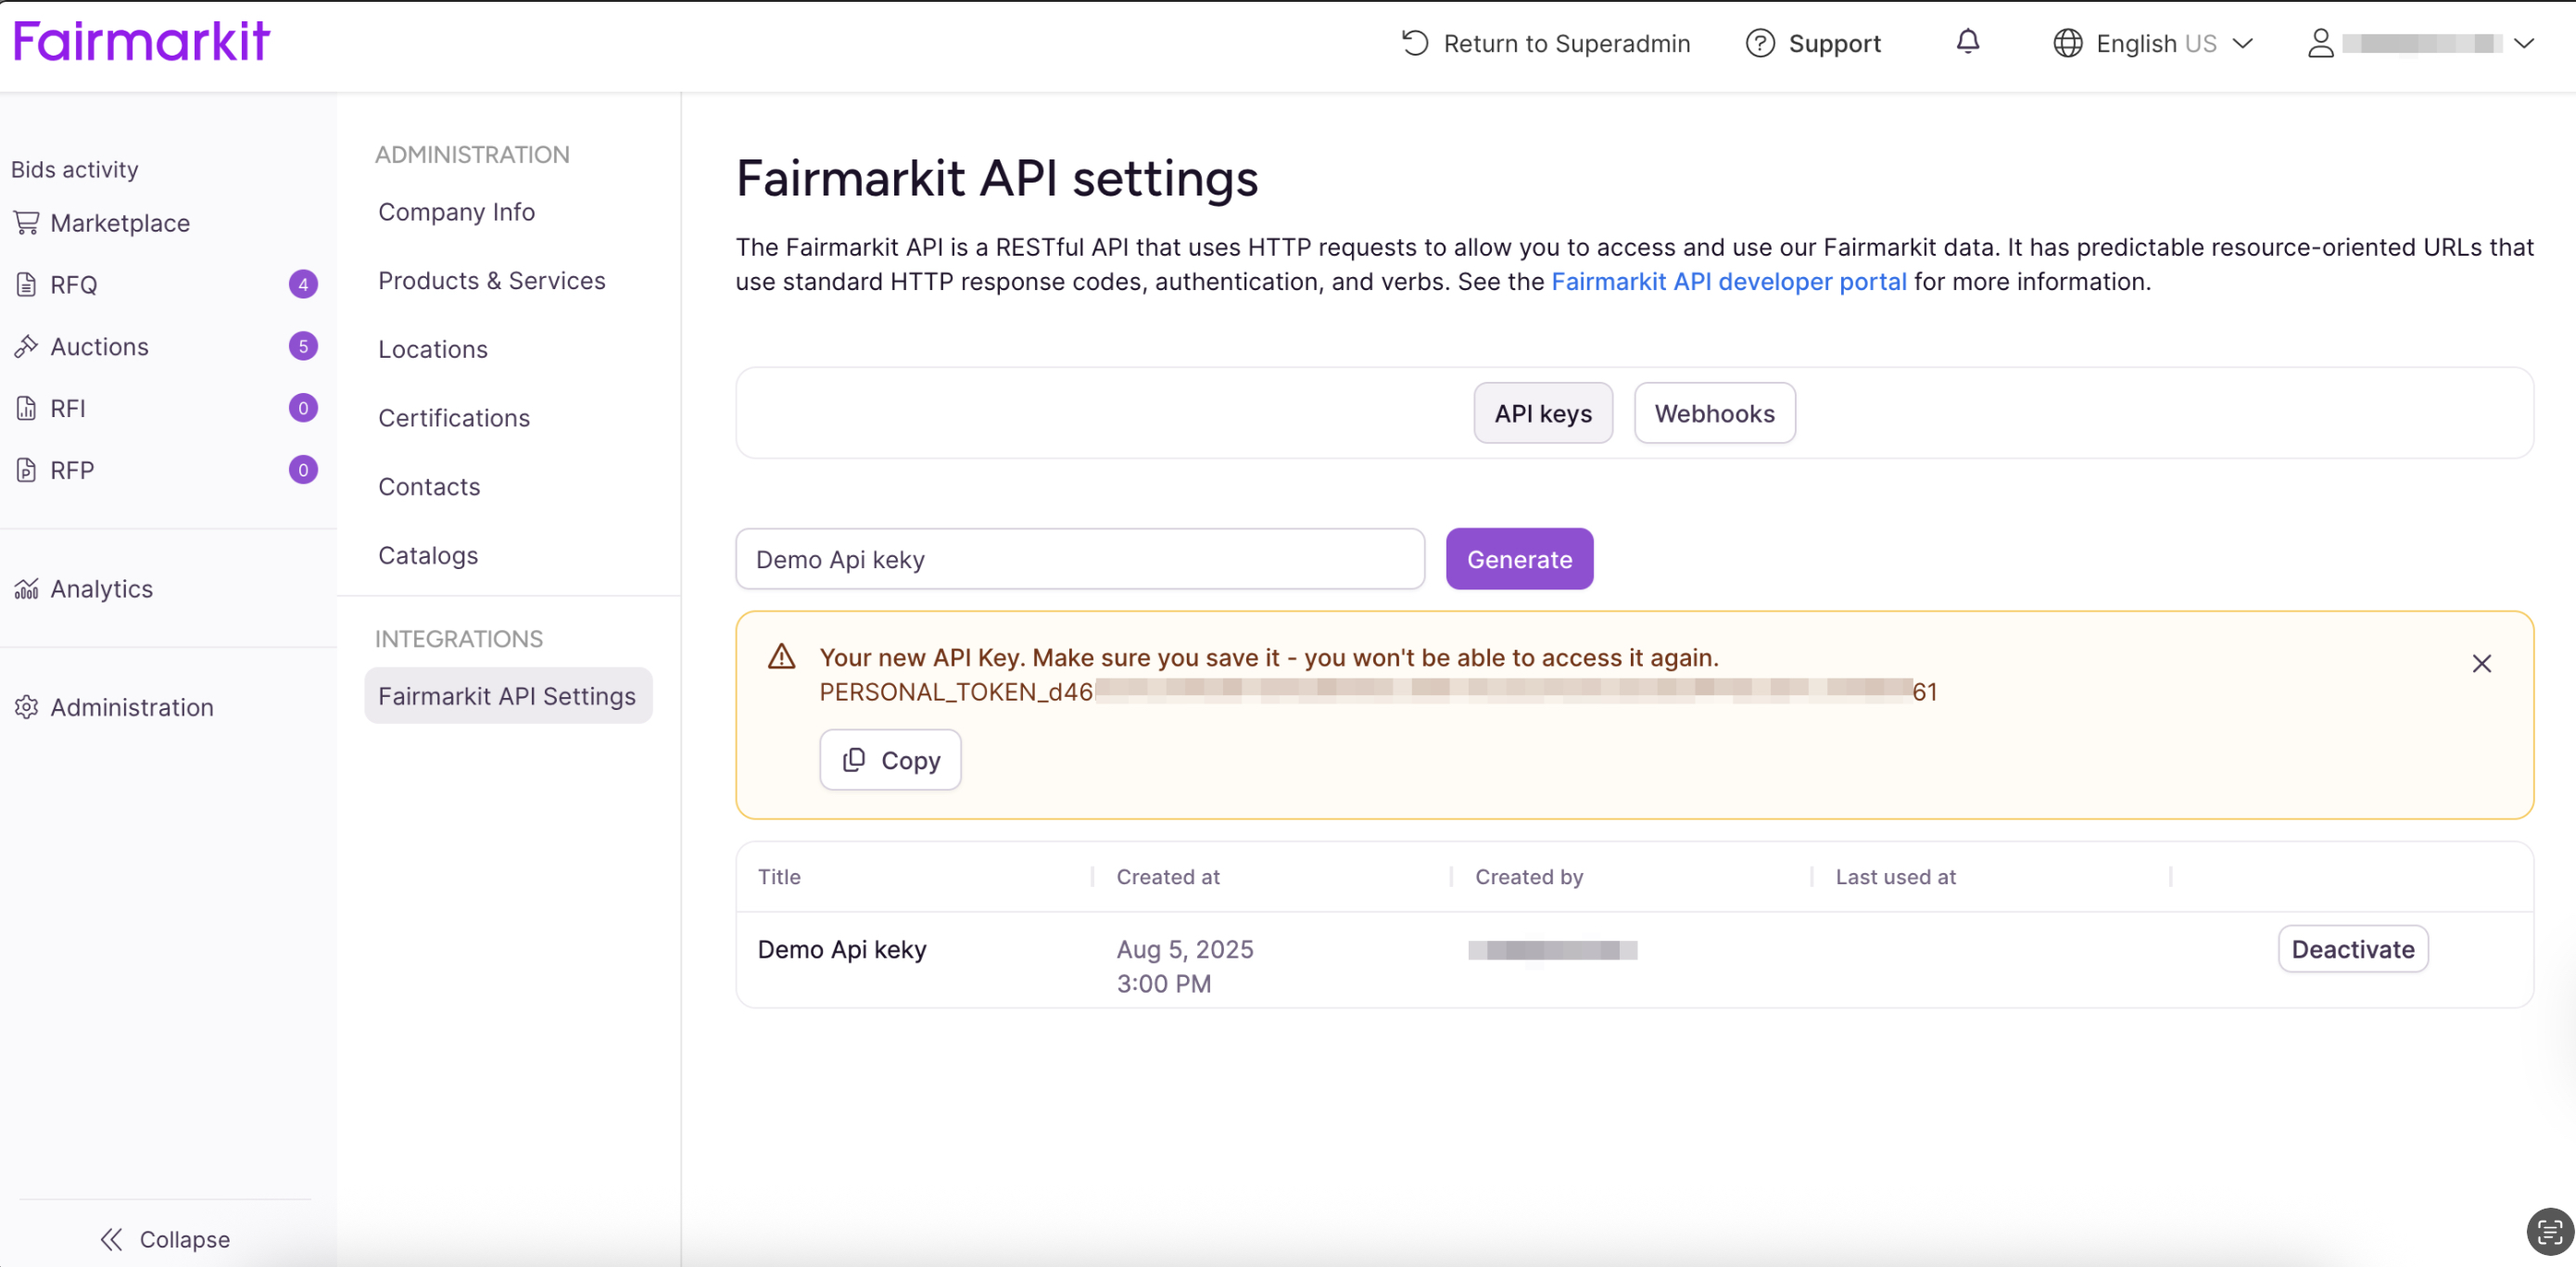Click the Title column header
Image resolution: width=2576 pixels, height=1267 pixels.
tap(779, 876)
